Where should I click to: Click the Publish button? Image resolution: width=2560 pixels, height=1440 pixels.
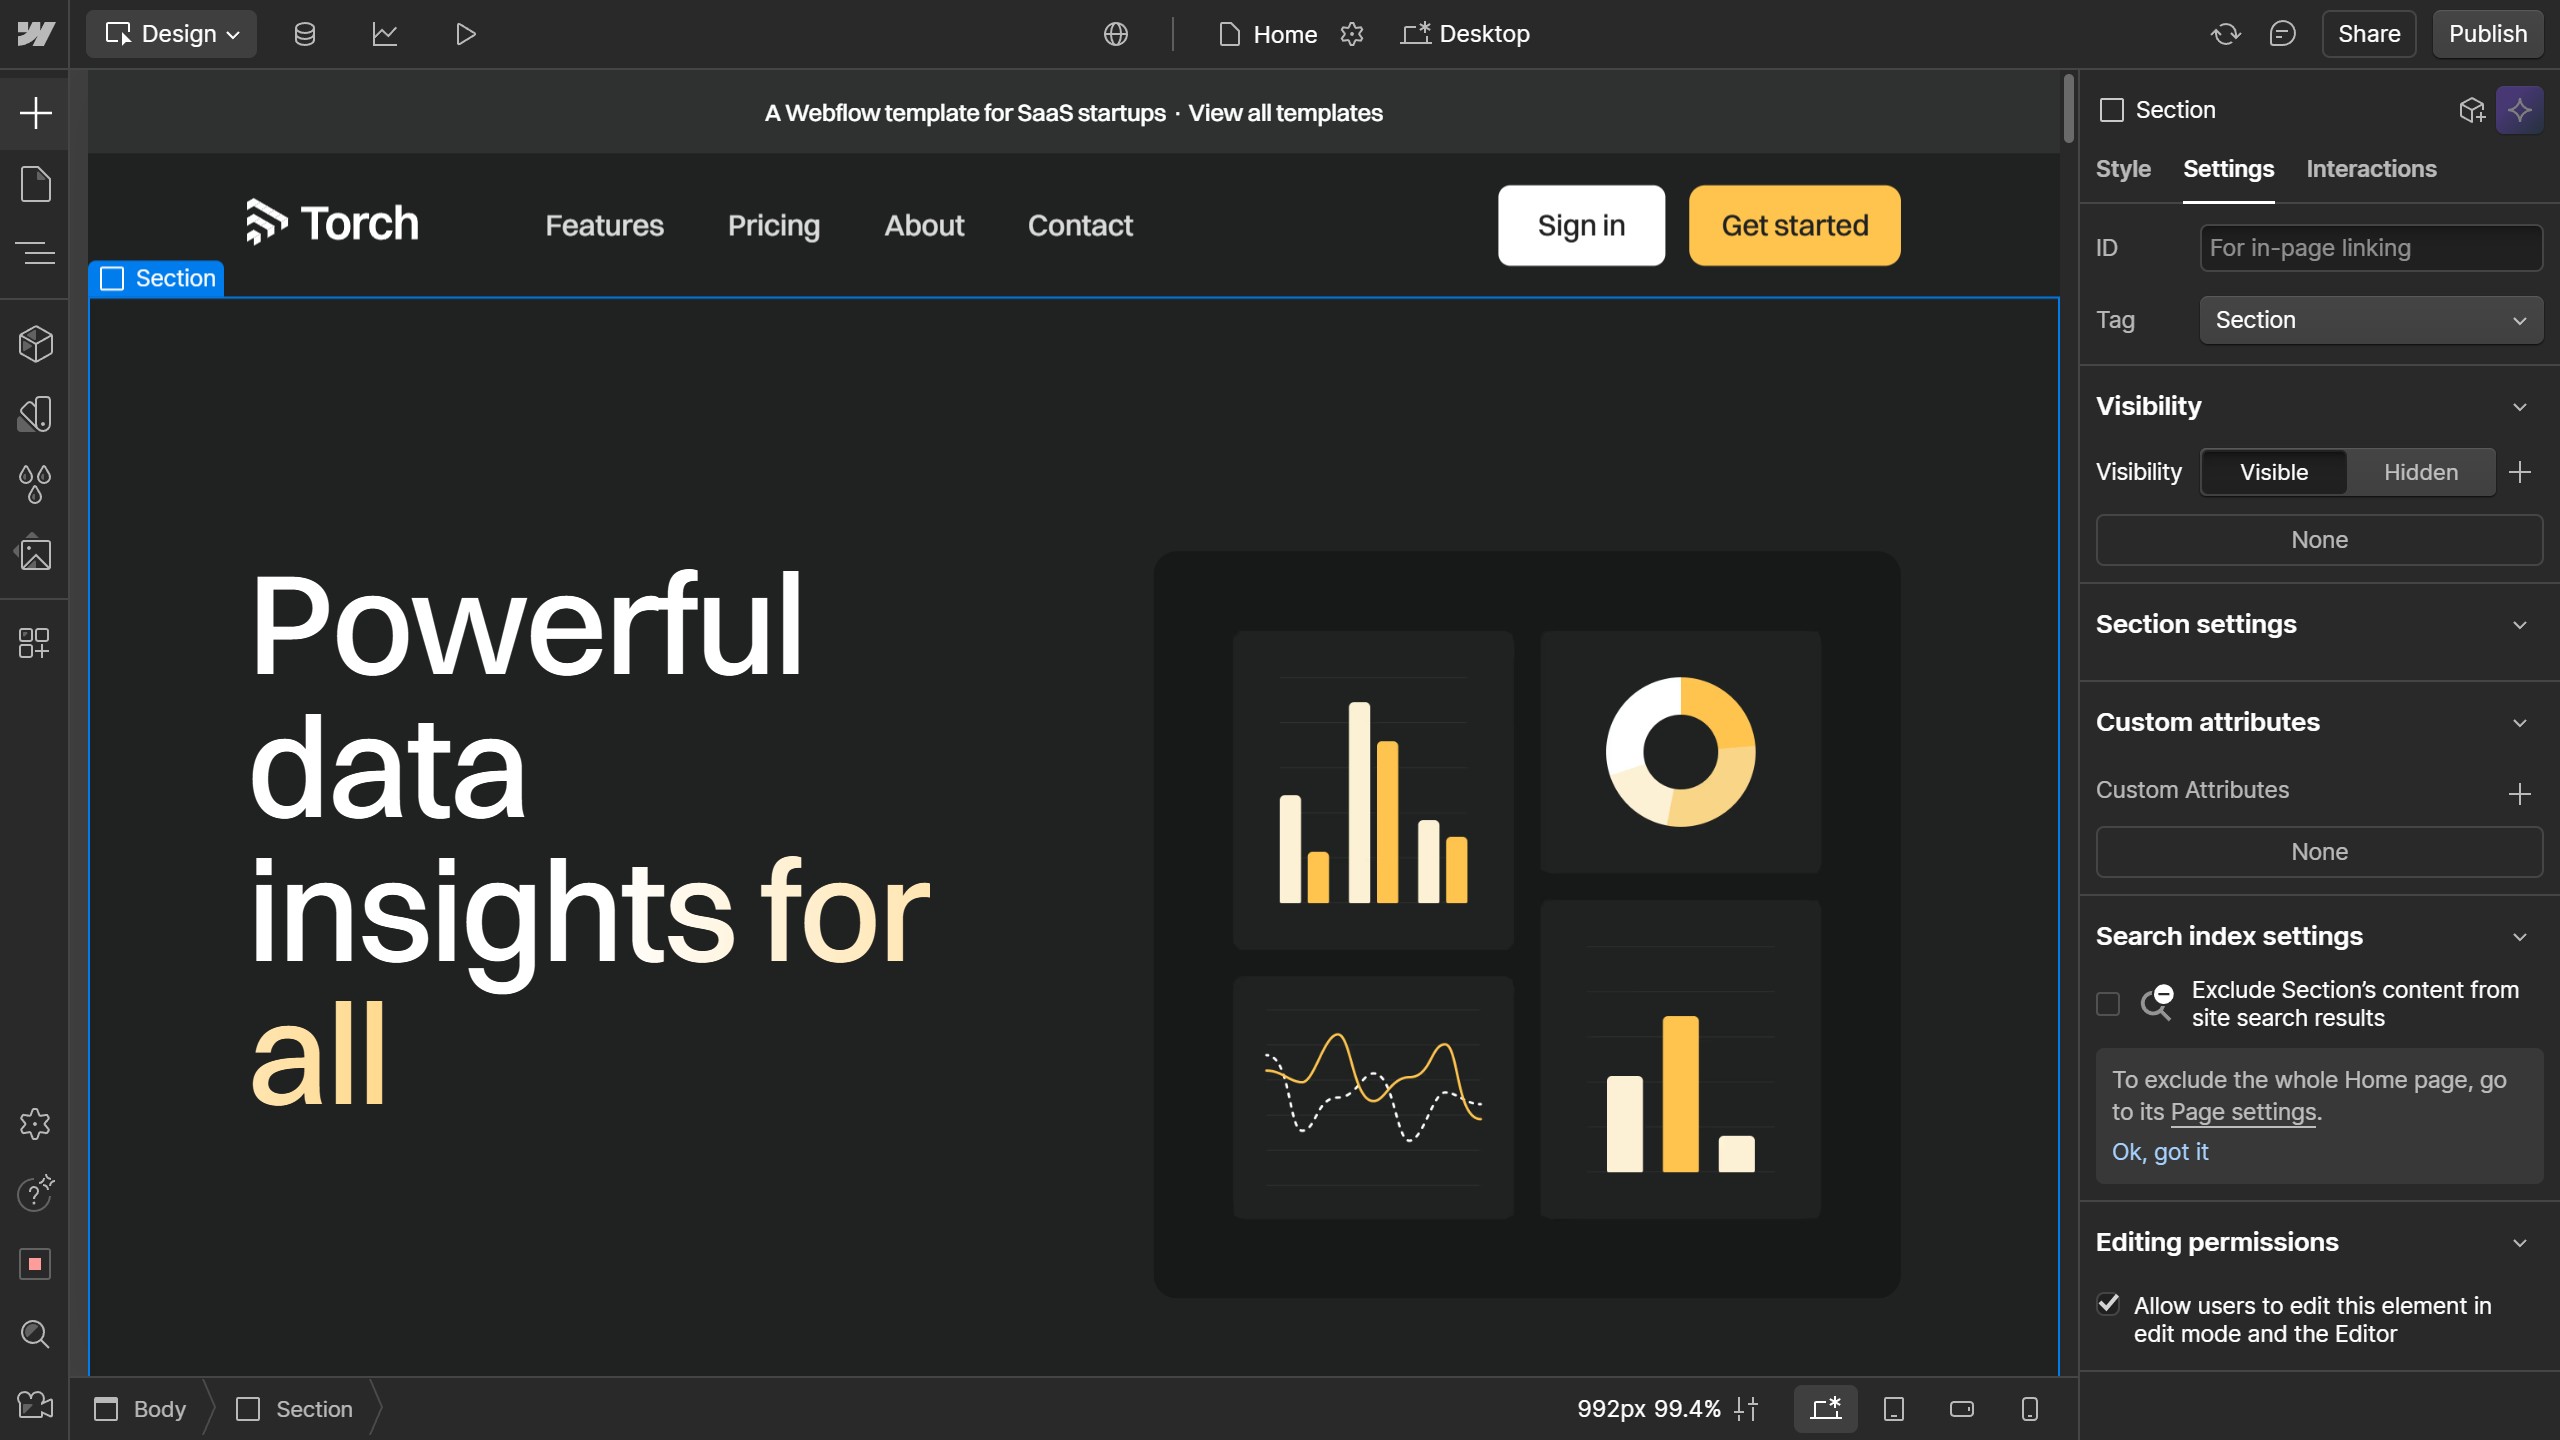point(2488,34)
